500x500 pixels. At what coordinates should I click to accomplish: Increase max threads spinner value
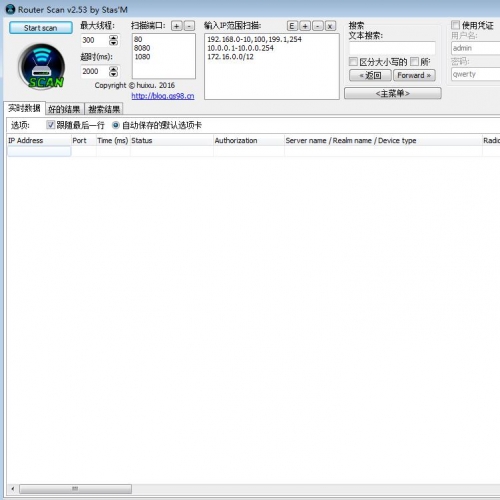pyautogui.click(x=113, y=37)
